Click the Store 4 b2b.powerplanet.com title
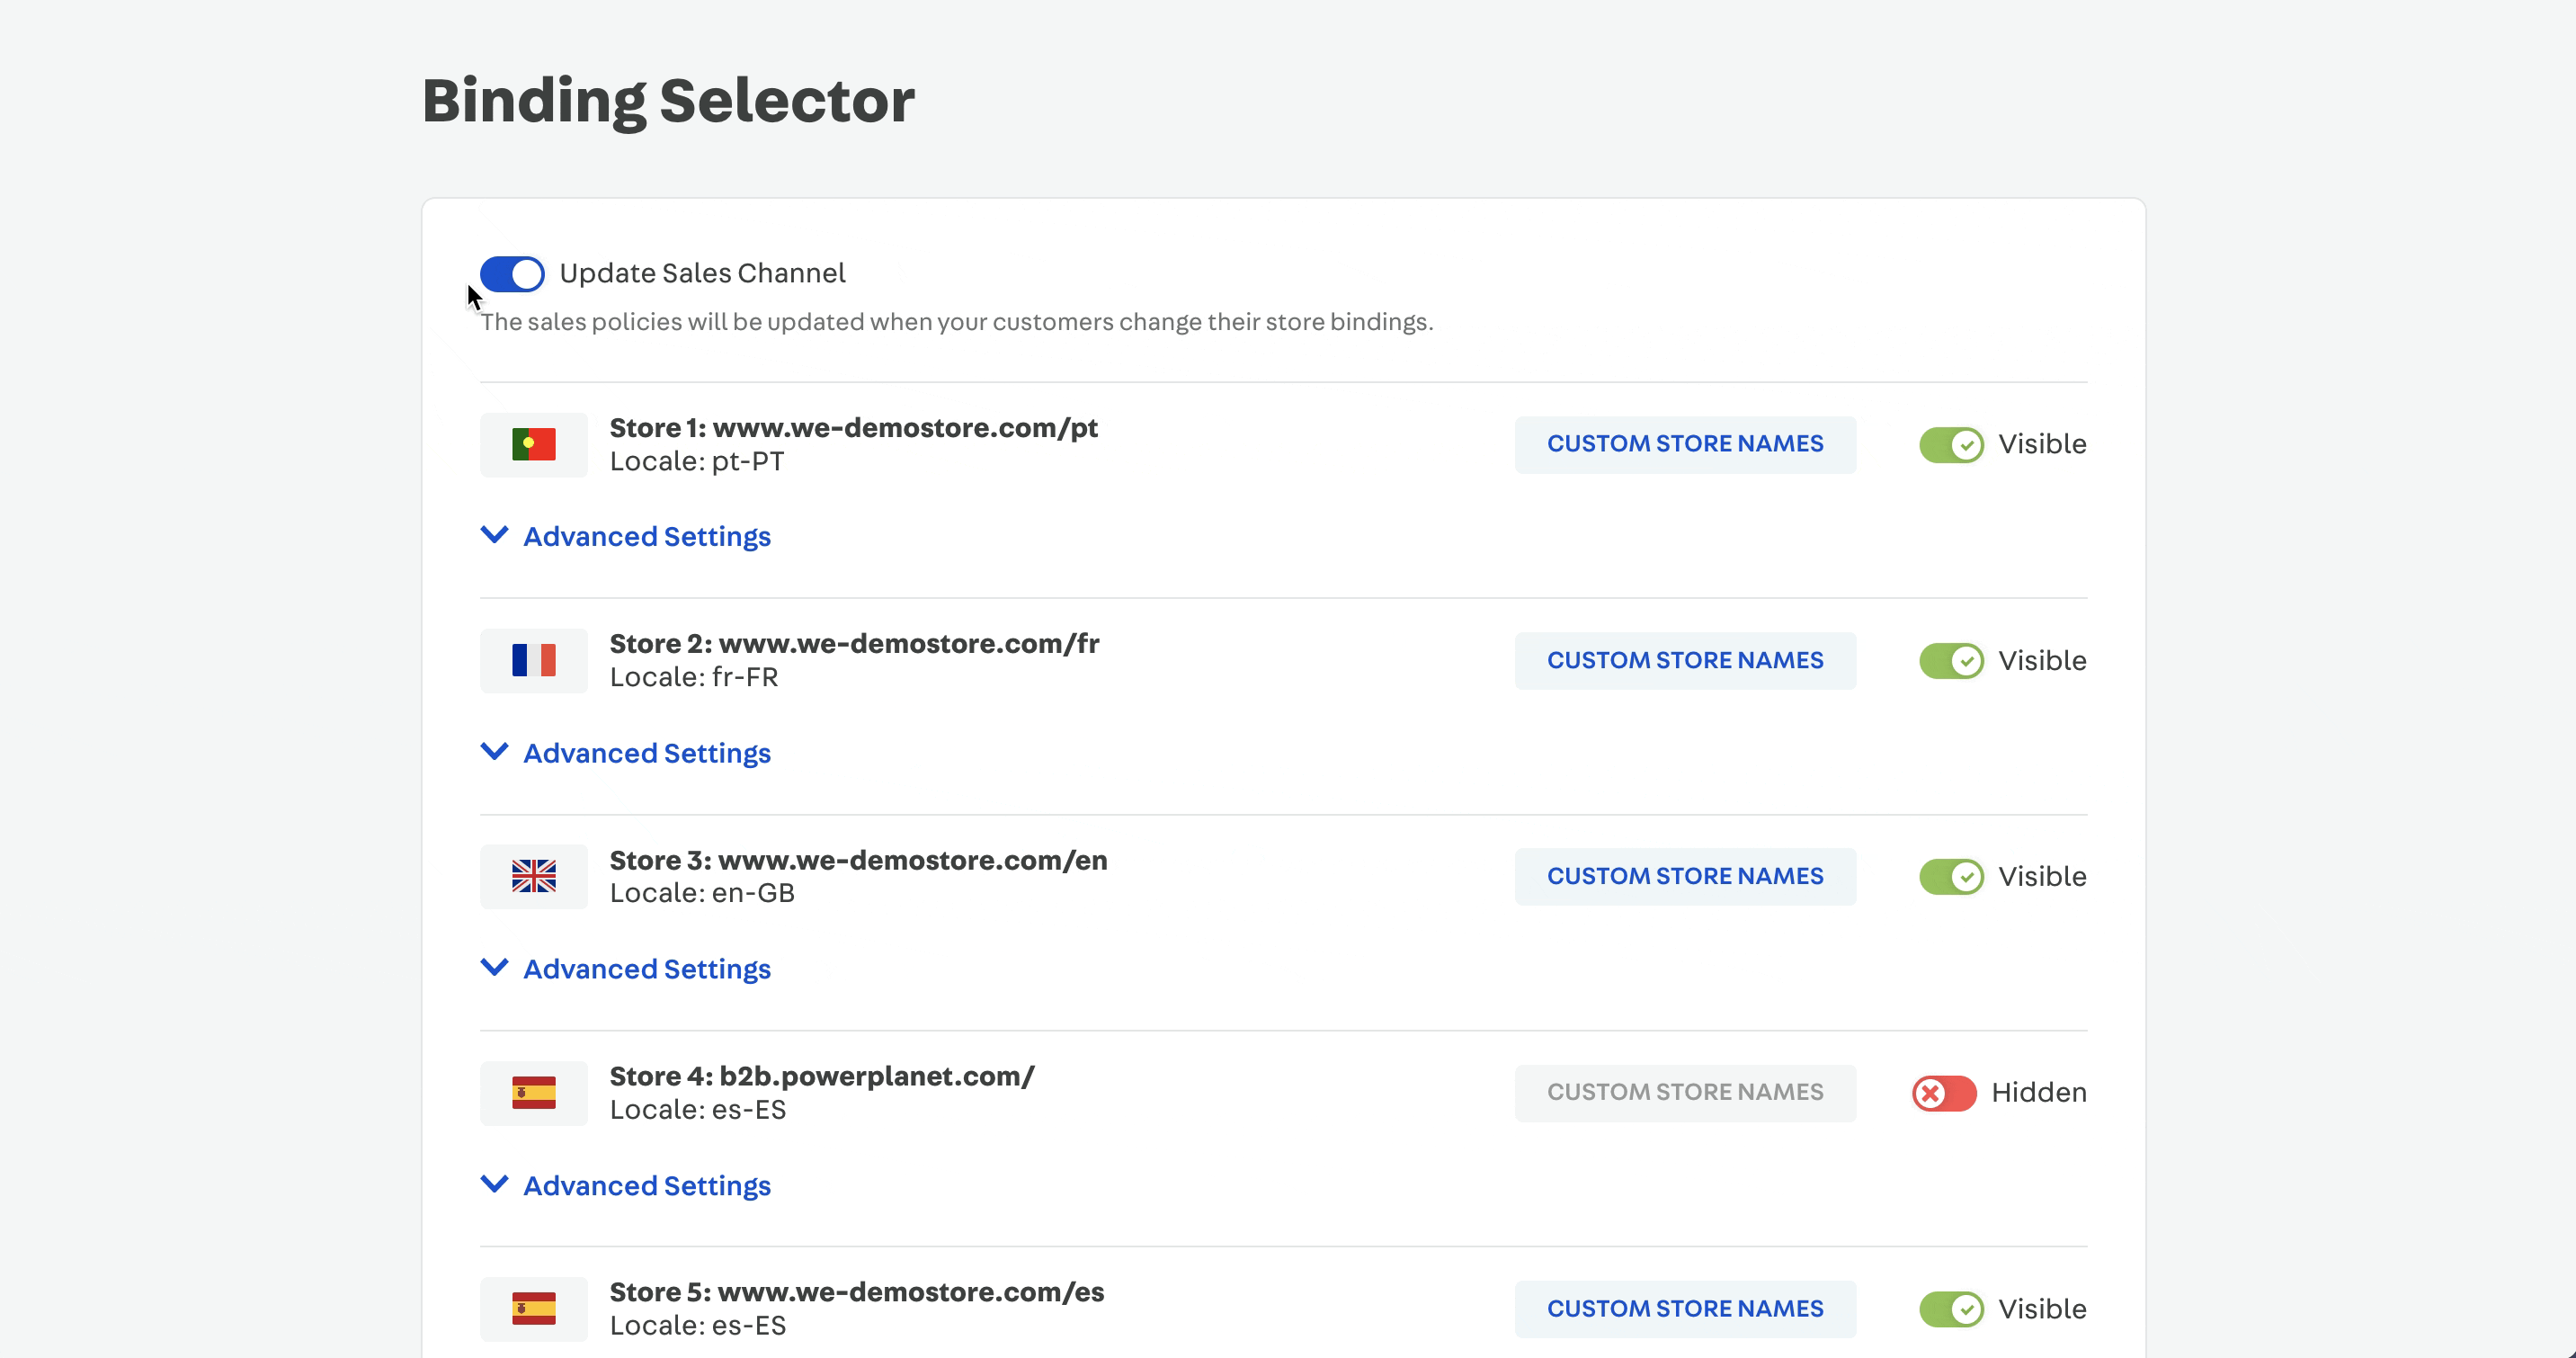 [x=821, y=1076]
